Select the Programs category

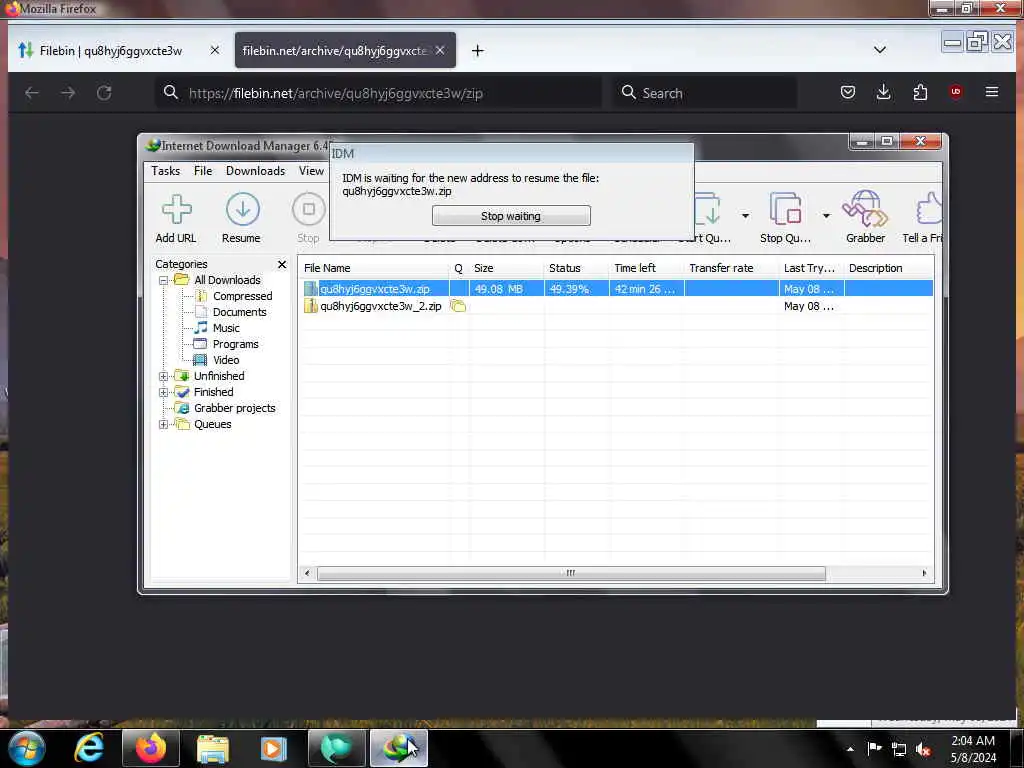(235, 344)
